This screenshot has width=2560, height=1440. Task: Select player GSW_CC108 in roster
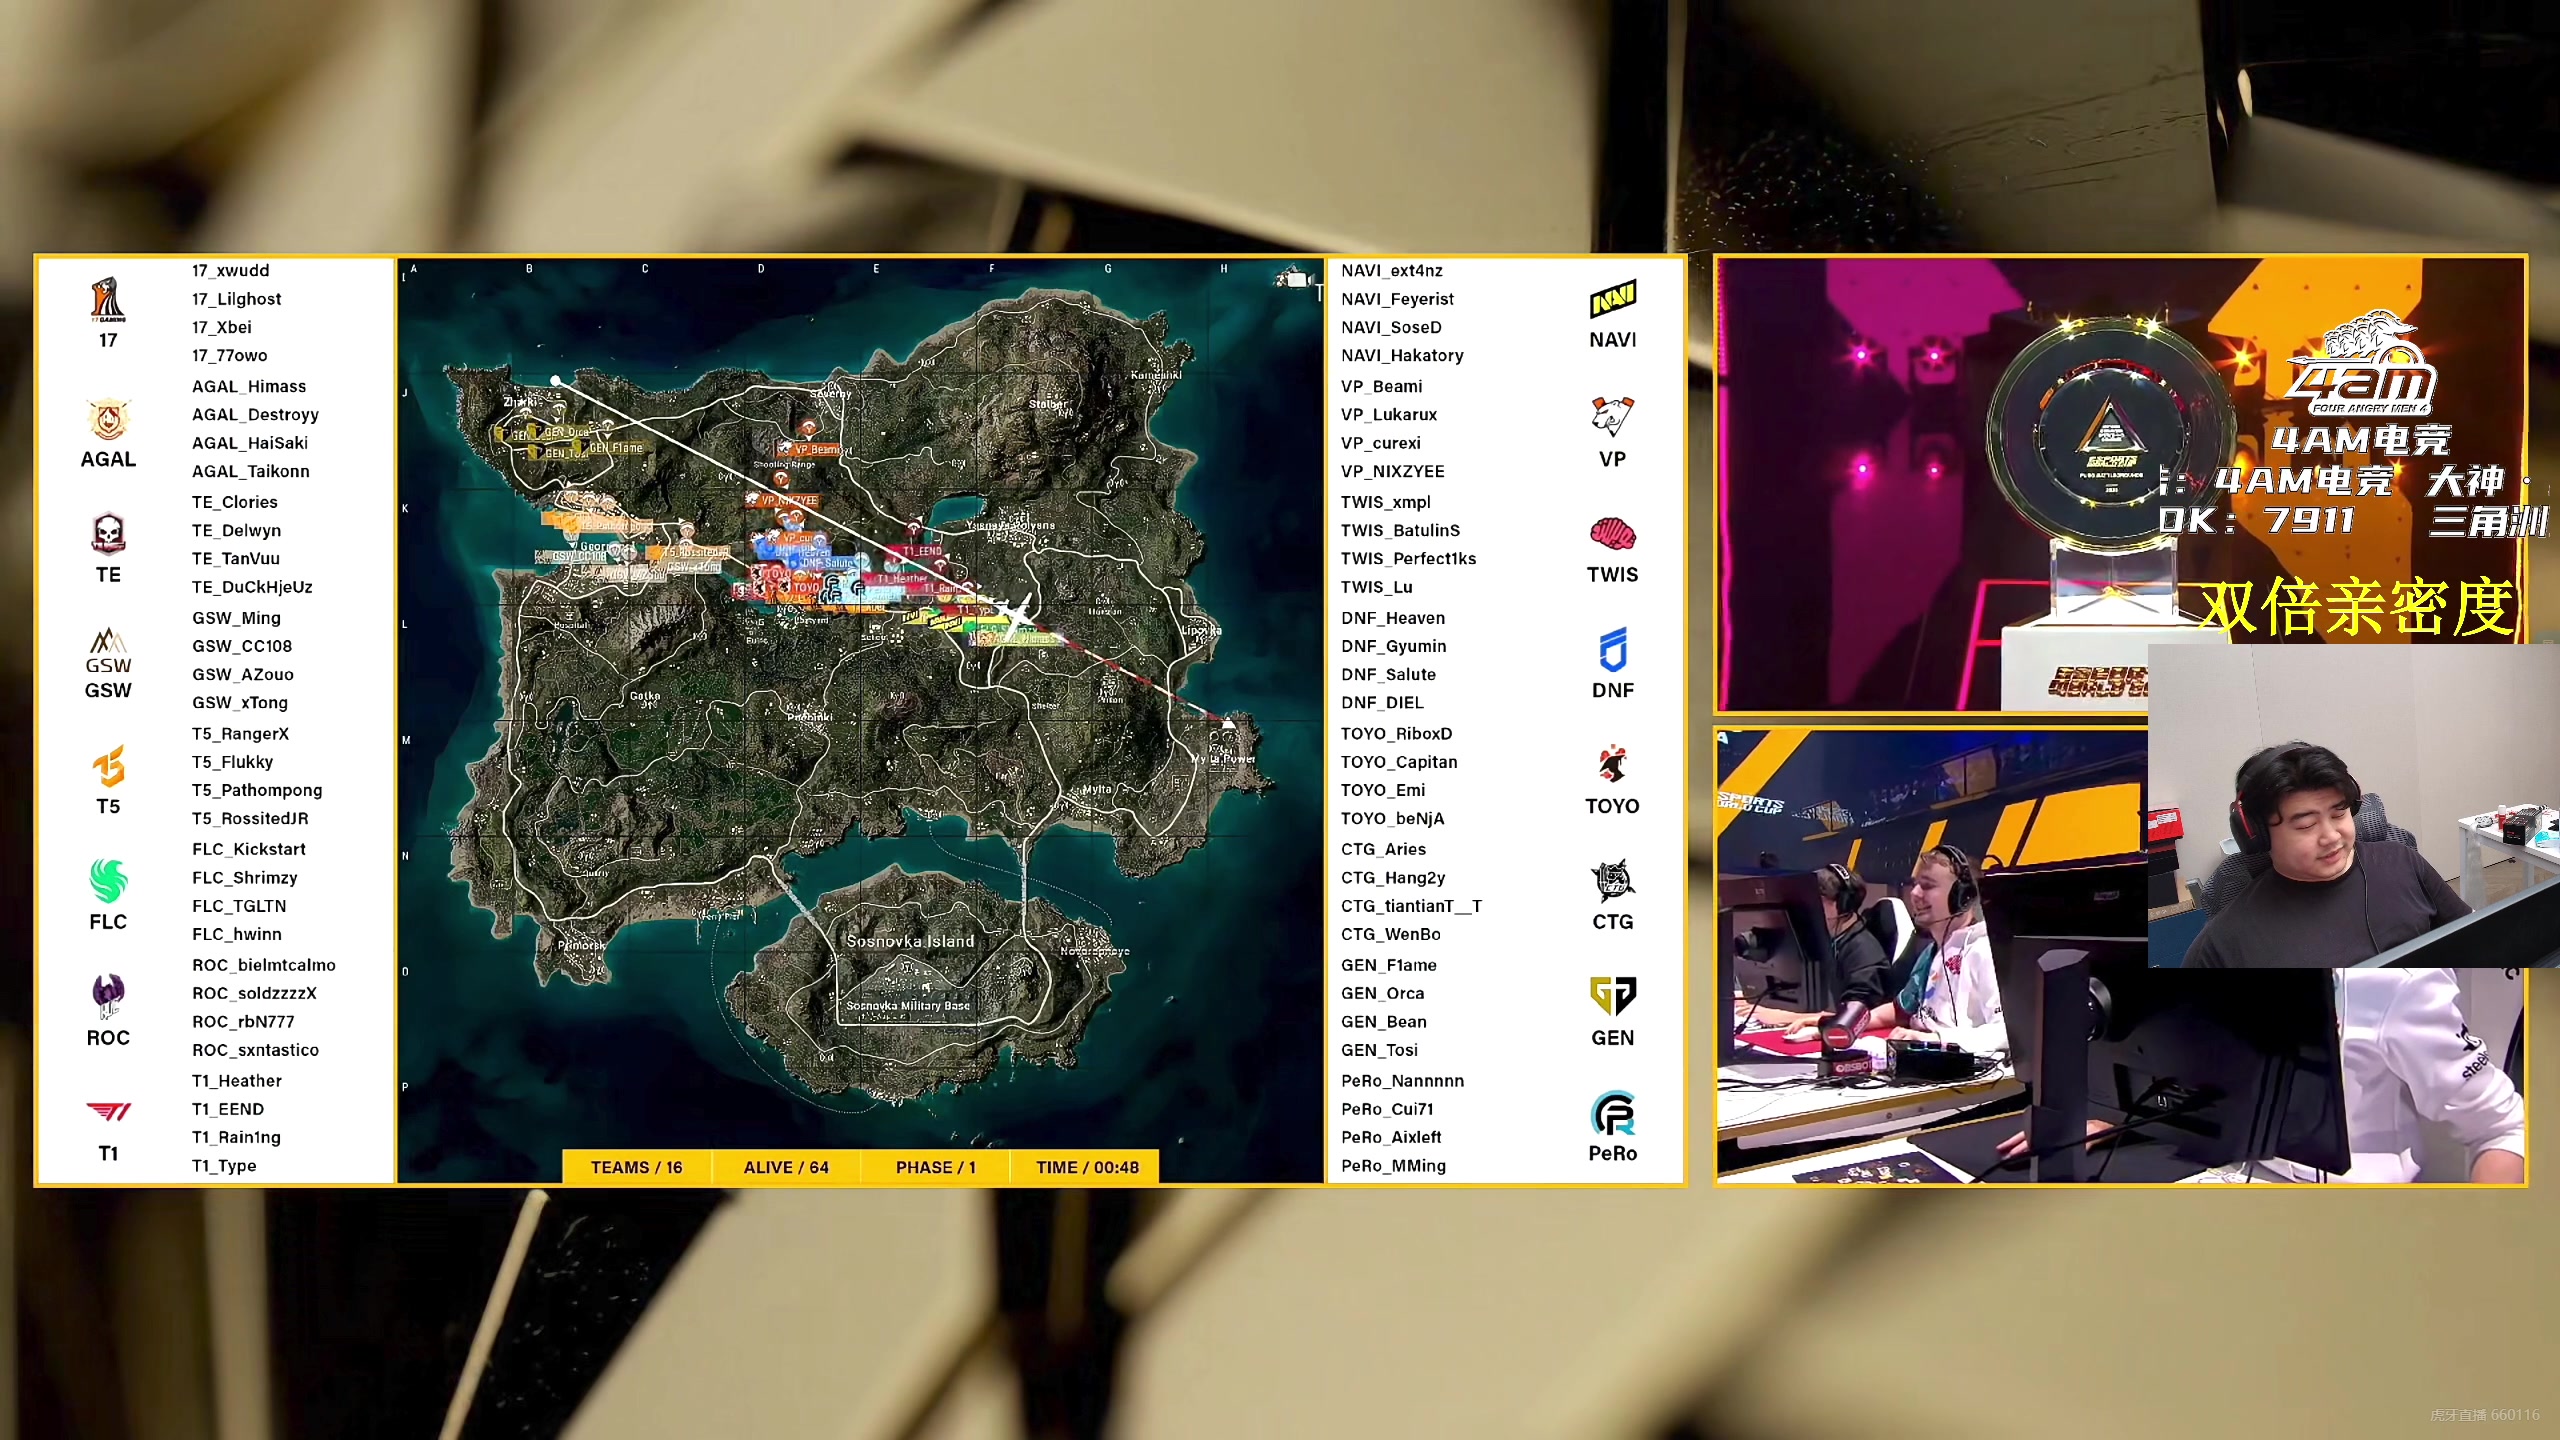point(242,646)
